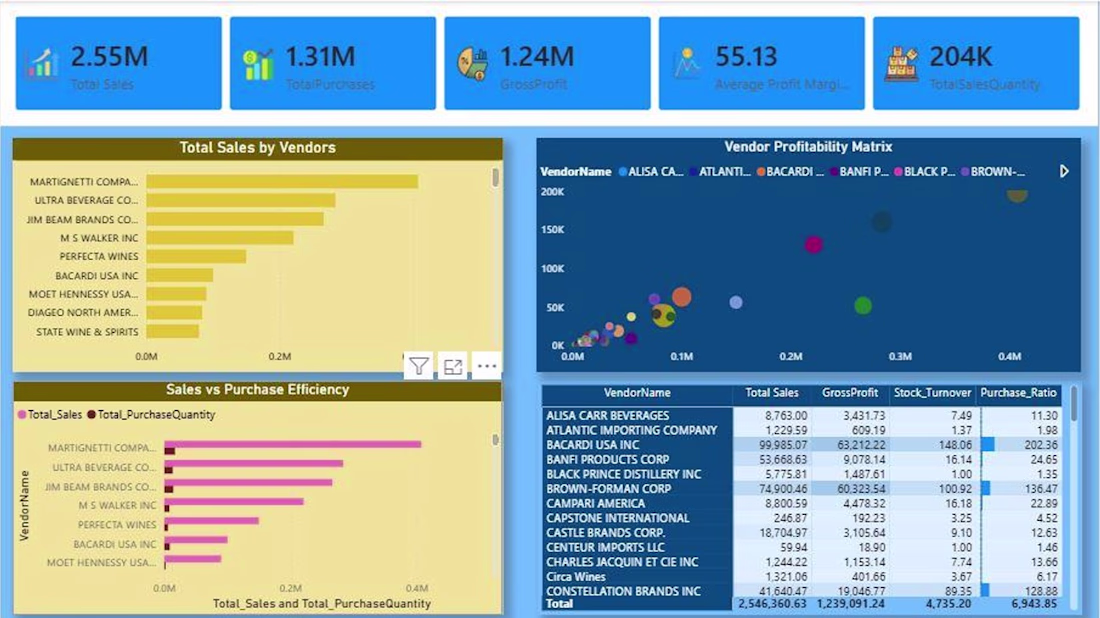Select pink PERFECTA WINES bar in efficiency chart
Viewport: 1100px width, 618px height.
211,520
